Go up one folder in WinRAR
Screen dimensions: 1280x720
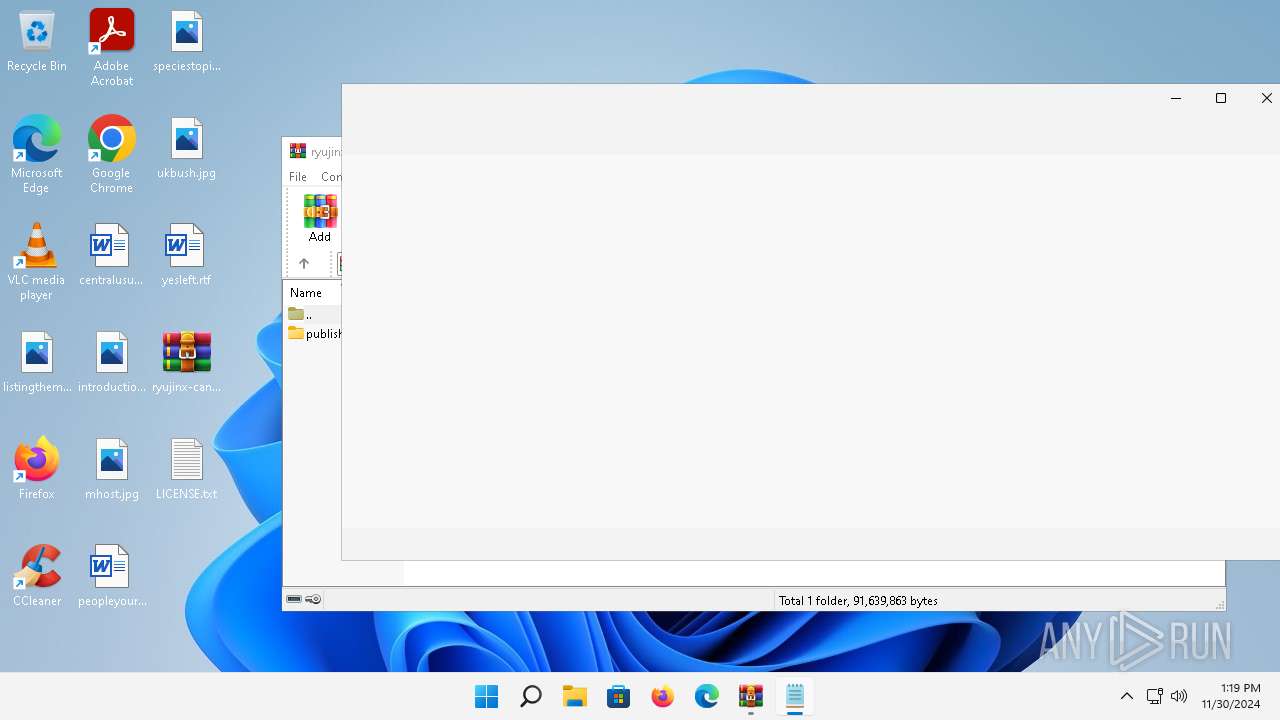(x=304, y=264)
